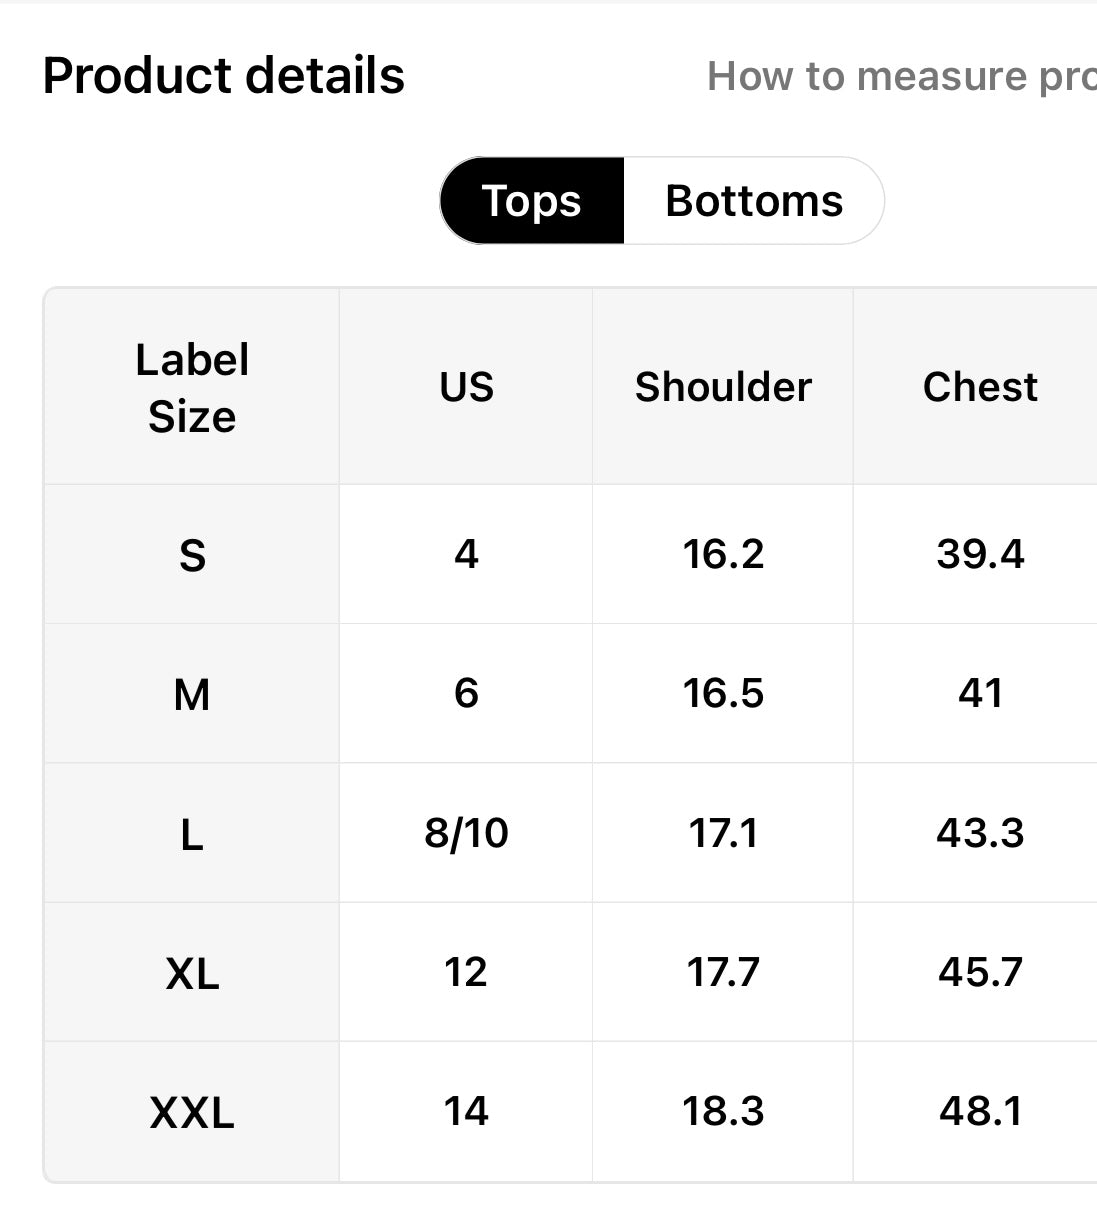Viewport: 1097px width, 1217px height.
Task: Click the chest value 39.4 cell
Action: [x=980, y=555]
